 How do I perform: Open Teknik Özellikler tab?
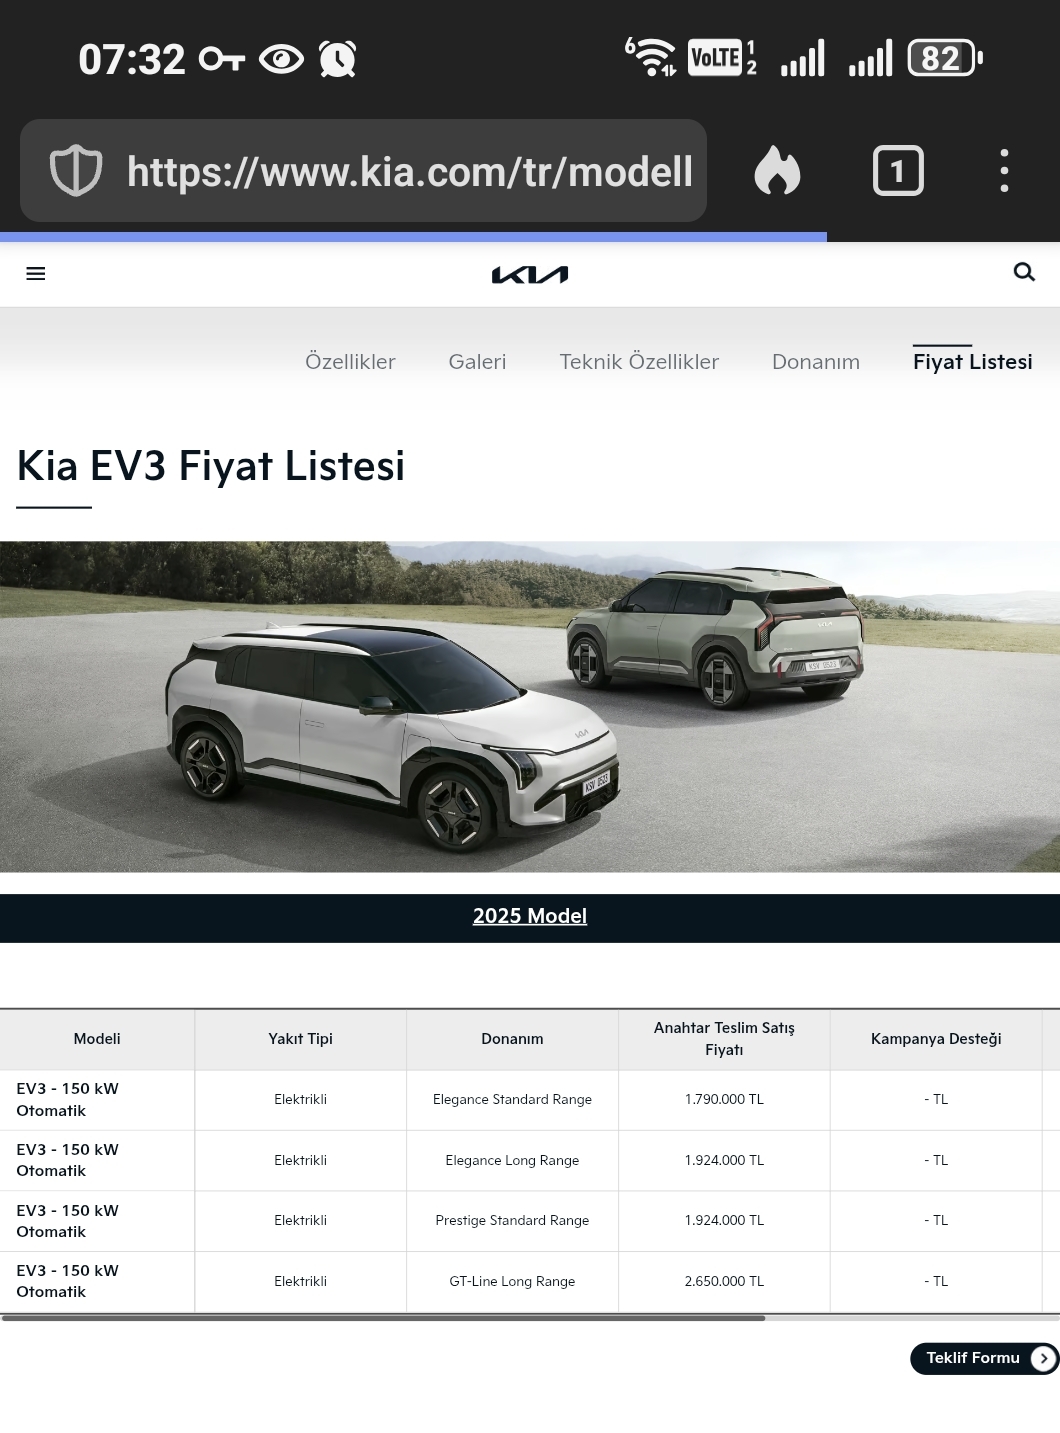tap(639, 362)
